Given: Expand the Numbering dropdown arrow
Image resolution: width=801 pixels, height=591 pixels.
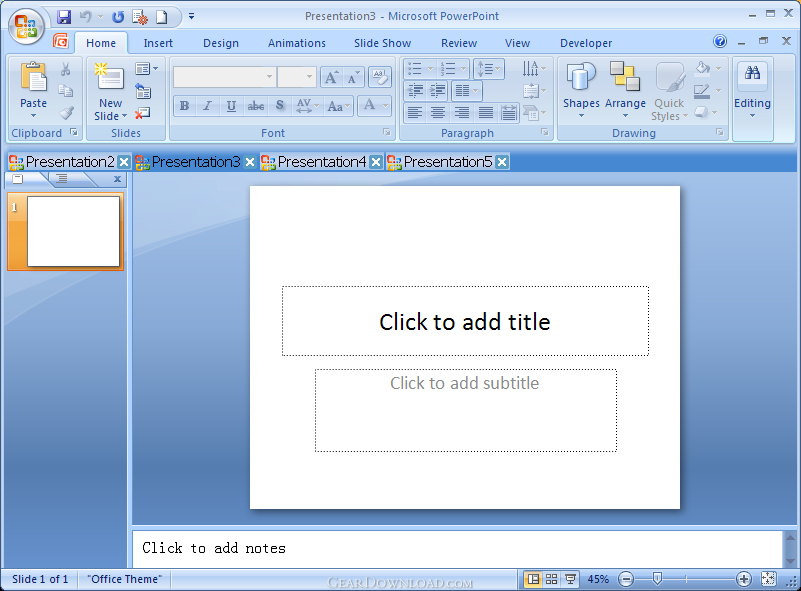Looking at the screenshot, I should point(463,68).
